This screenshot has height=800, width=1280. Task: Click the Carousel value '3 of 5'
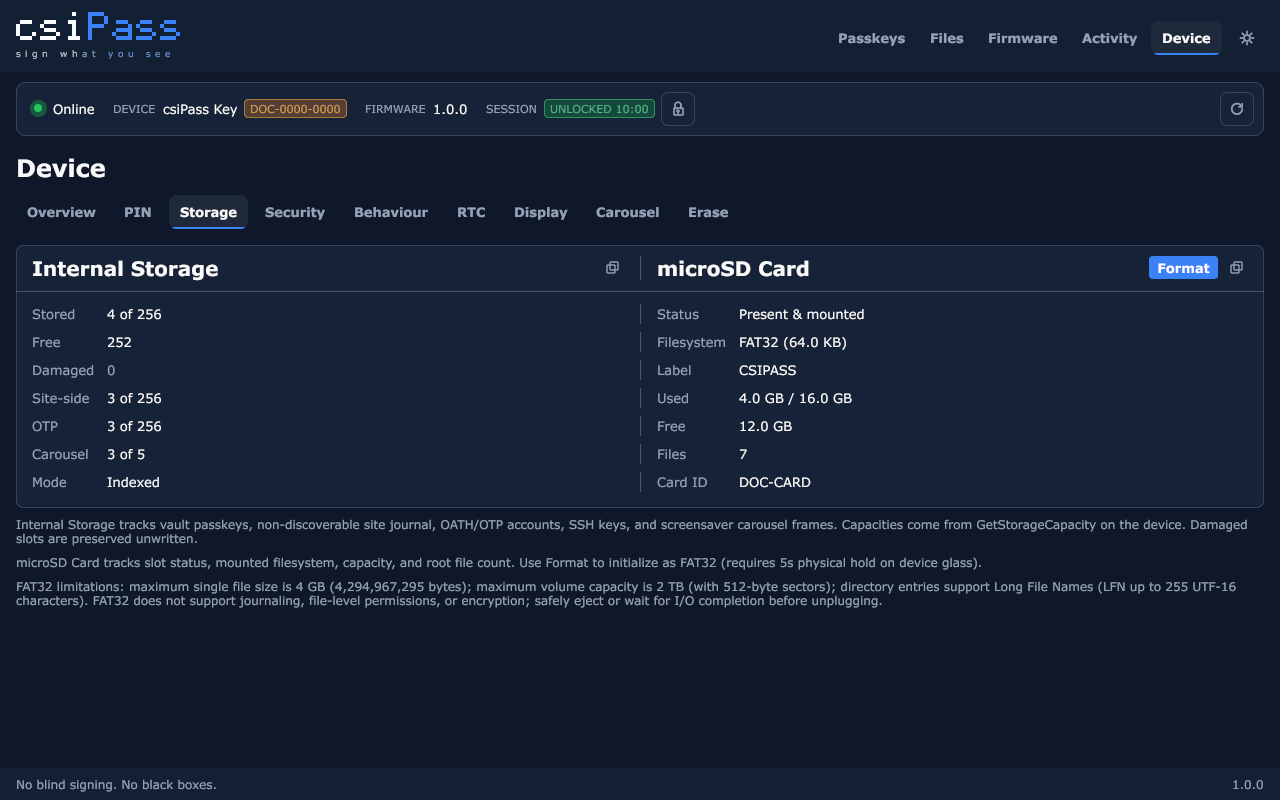tap(126, 454)
